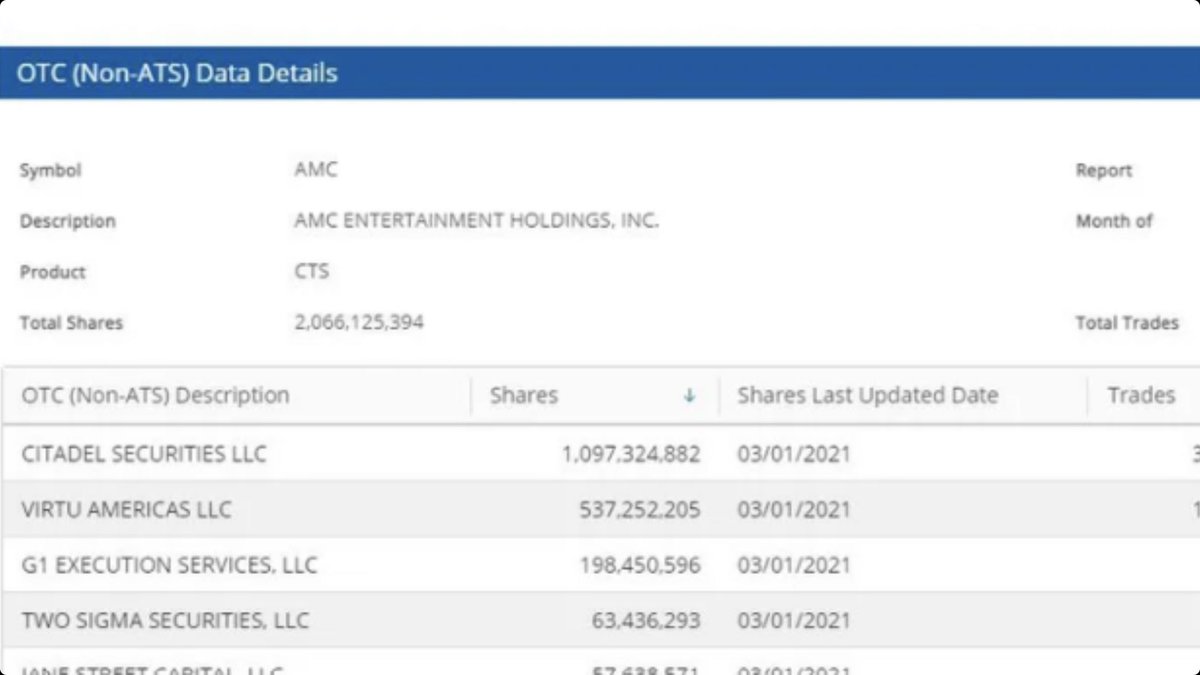Click the AMC ENTERTAINMENT HOLDINGS description text
Viewport: 1200px width, 675px height.
coord(477,221)
